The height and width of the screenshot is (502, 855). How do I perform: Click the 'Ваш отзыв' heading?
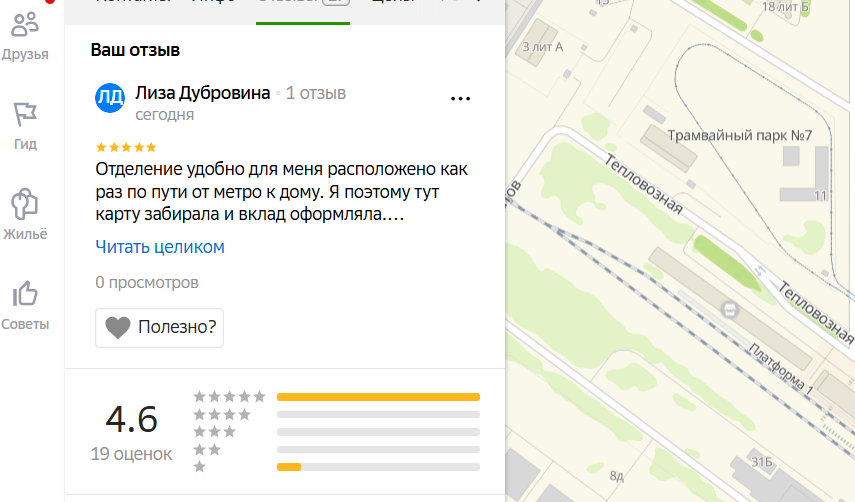(135, 50)
